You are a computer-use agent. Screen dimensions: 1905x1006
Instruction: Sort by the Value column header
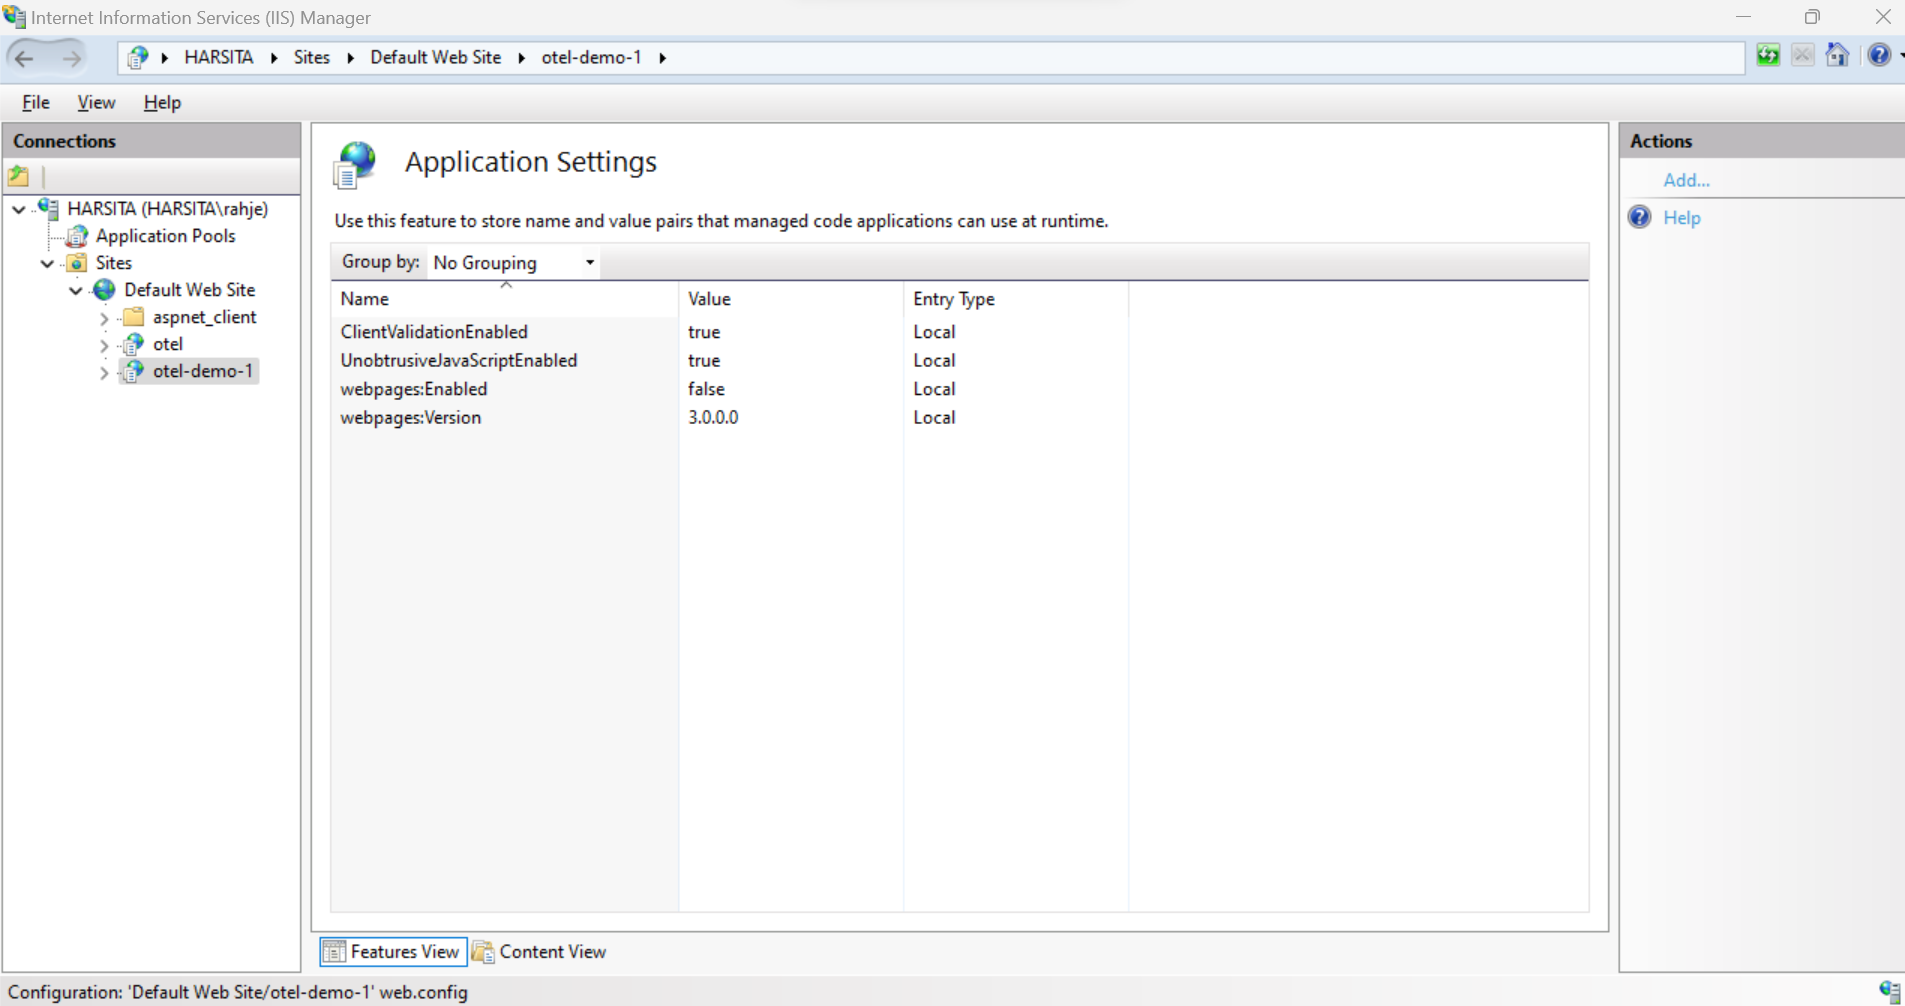(709, 299)
